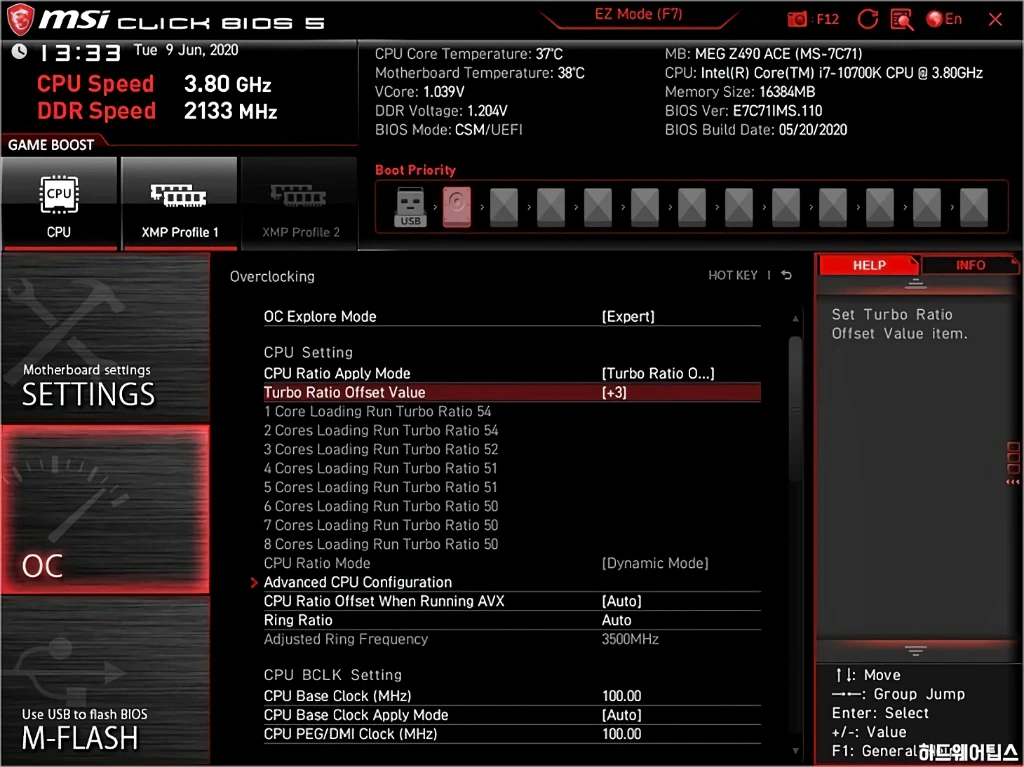Image resolution: width=1024 pixels, height=767 pixels.
Task: Switch to EZ Mode (F7)
Action: 638,14
